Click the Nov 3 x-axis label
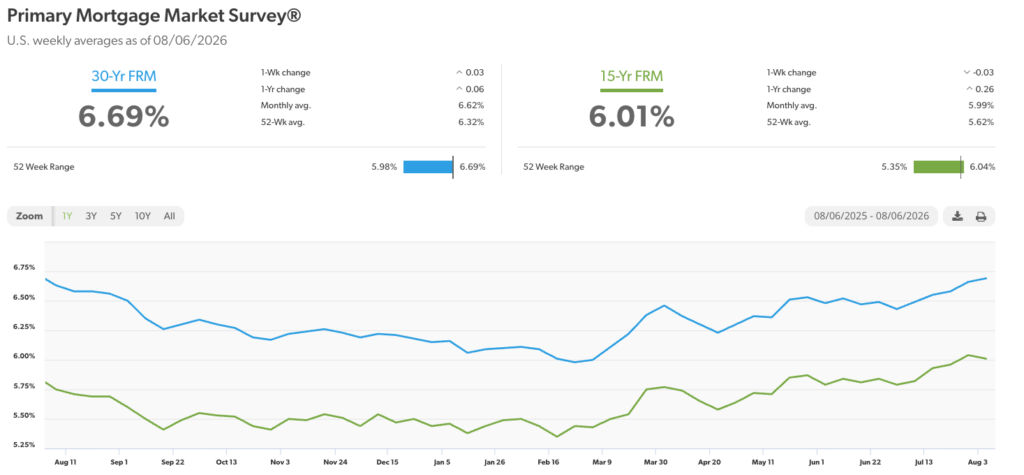The height and width of the screenshot is (475, 1024). [280, 460]
